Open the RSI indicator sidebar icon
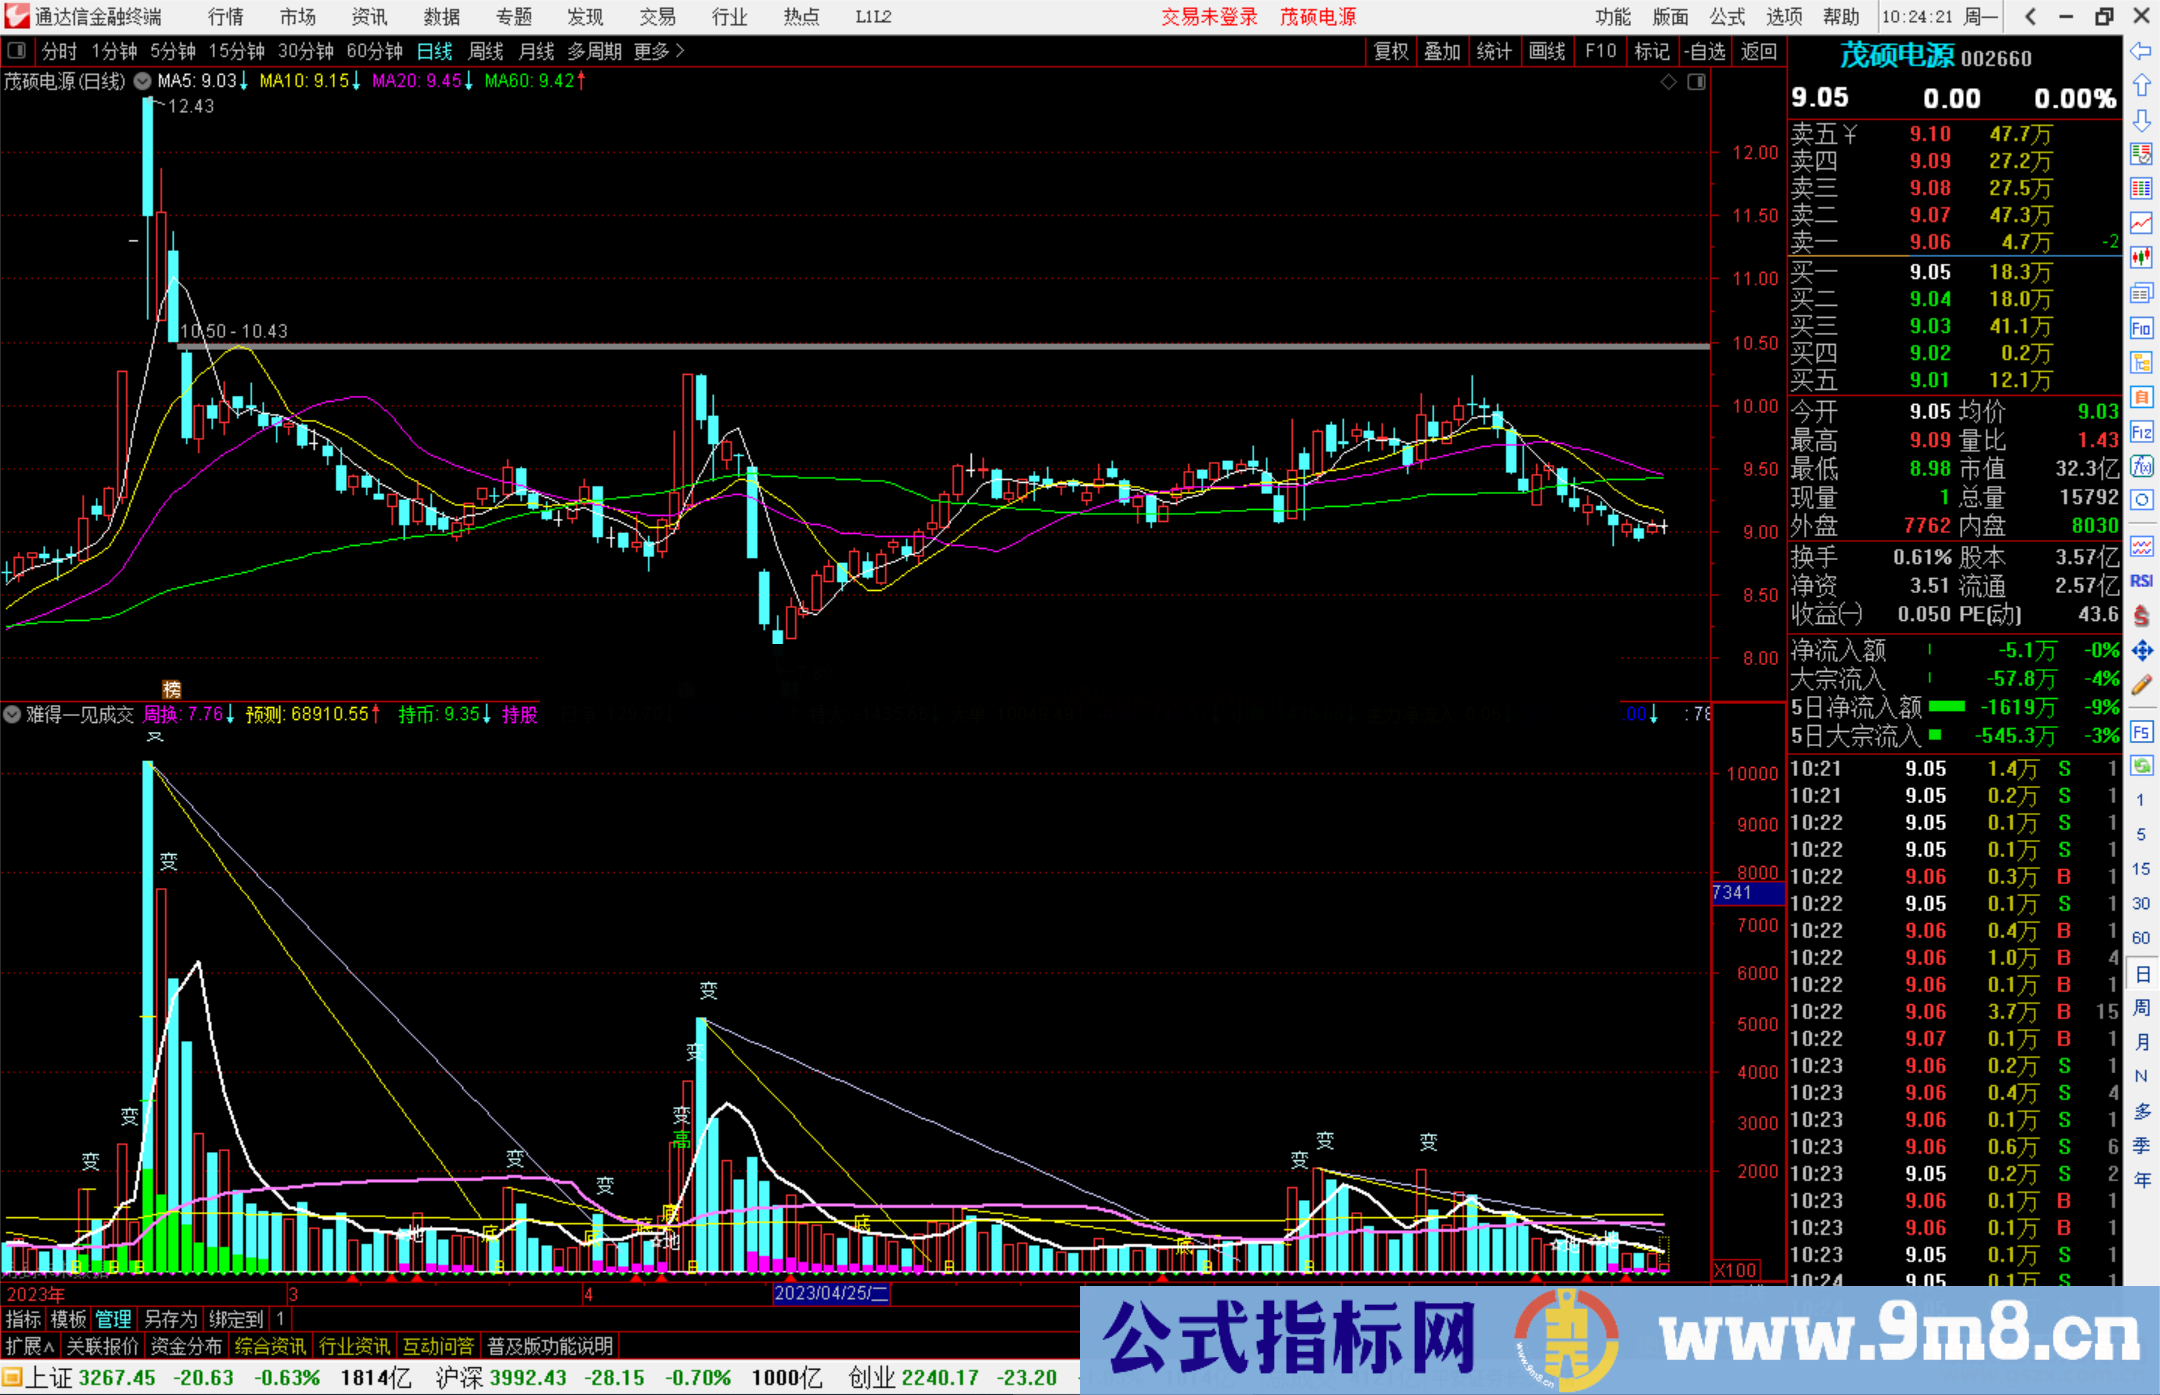Image resolution: width=2160 pixels, height=1395 pixels. coord(2141,581)
